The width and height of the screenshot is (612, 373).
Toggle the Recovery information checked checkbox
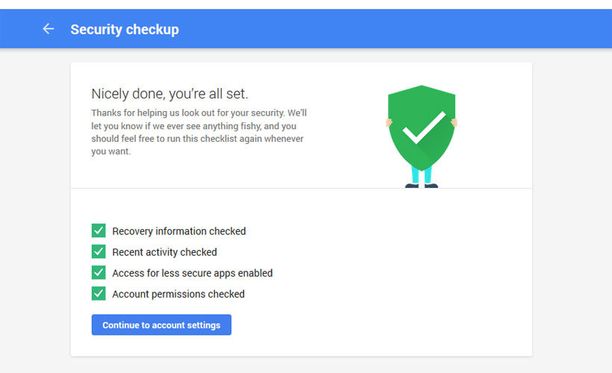pyautogui.click(x=99, y=231)
